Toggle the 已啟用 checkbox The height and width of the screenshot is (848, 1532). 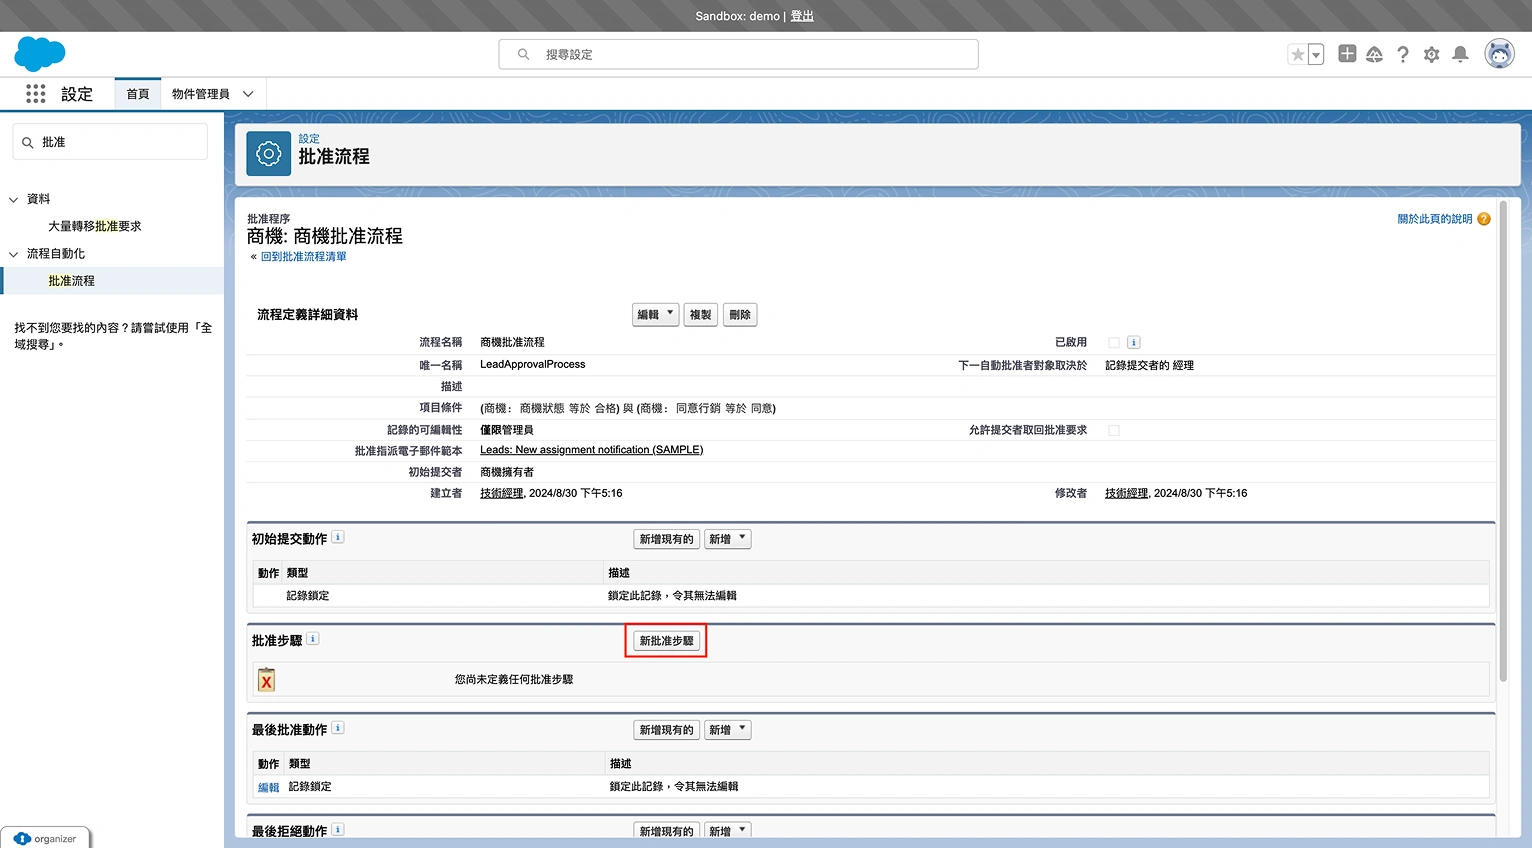[x=1114, y=343]
